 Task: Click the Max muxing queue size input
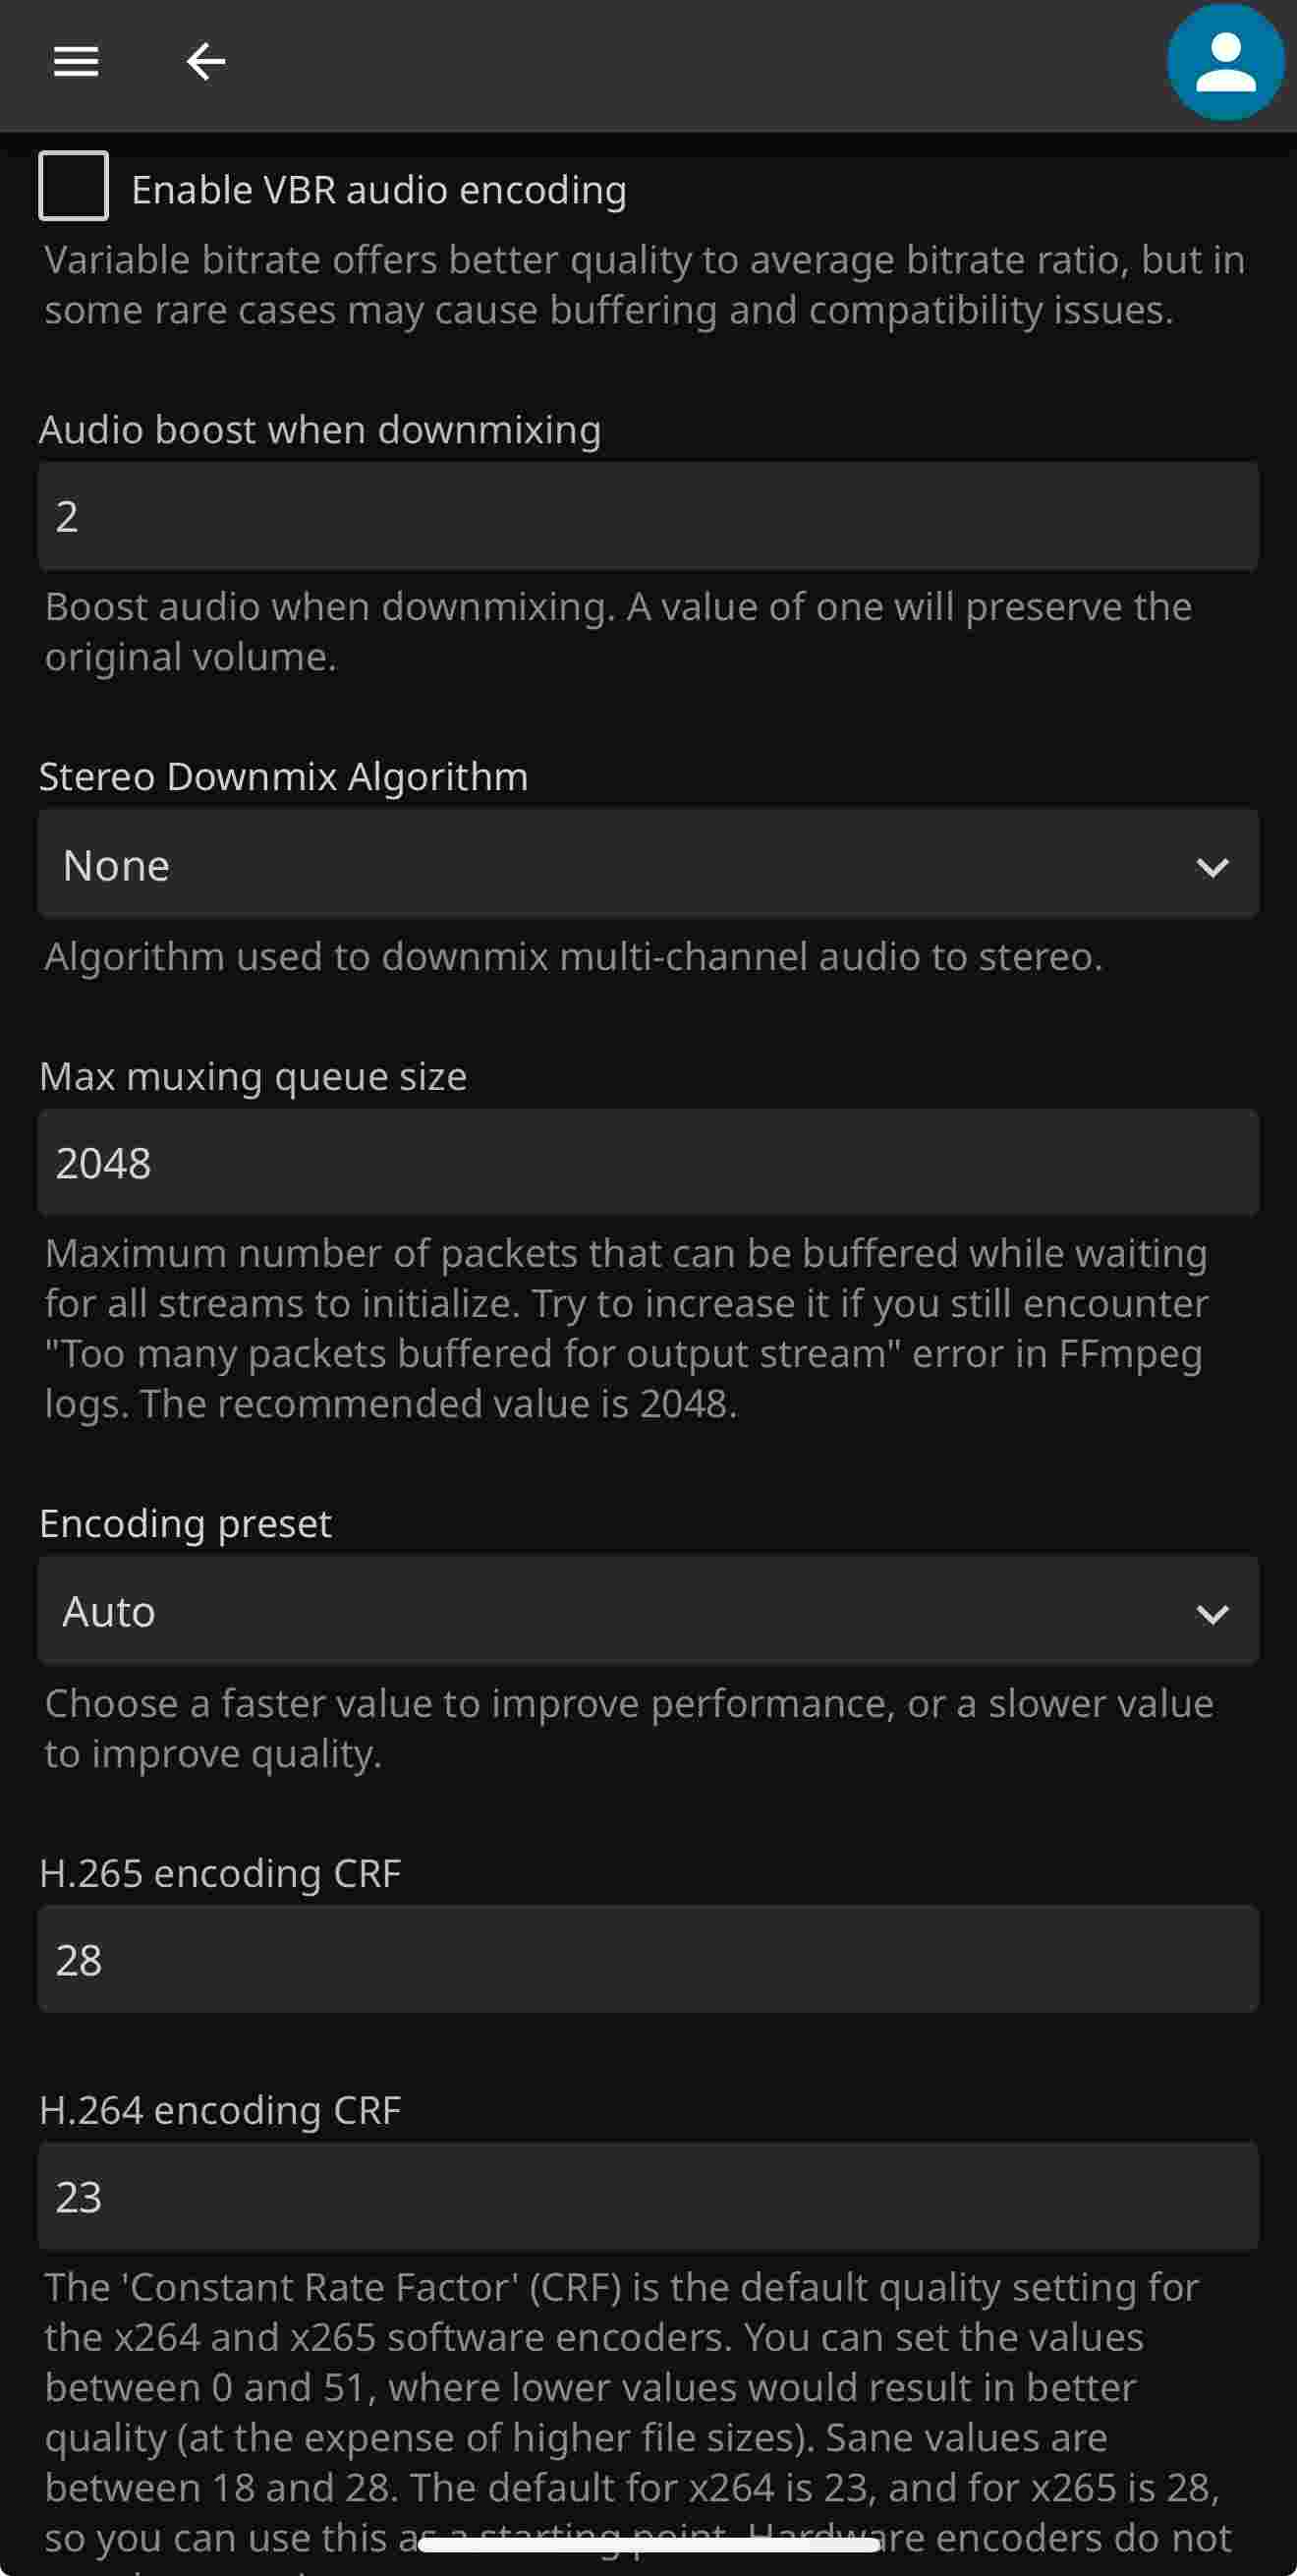tap(648, 1163)
